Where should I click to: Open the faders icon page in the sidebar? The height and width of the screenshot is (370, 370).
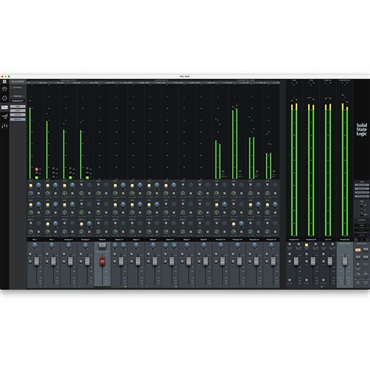coord(4,126)
